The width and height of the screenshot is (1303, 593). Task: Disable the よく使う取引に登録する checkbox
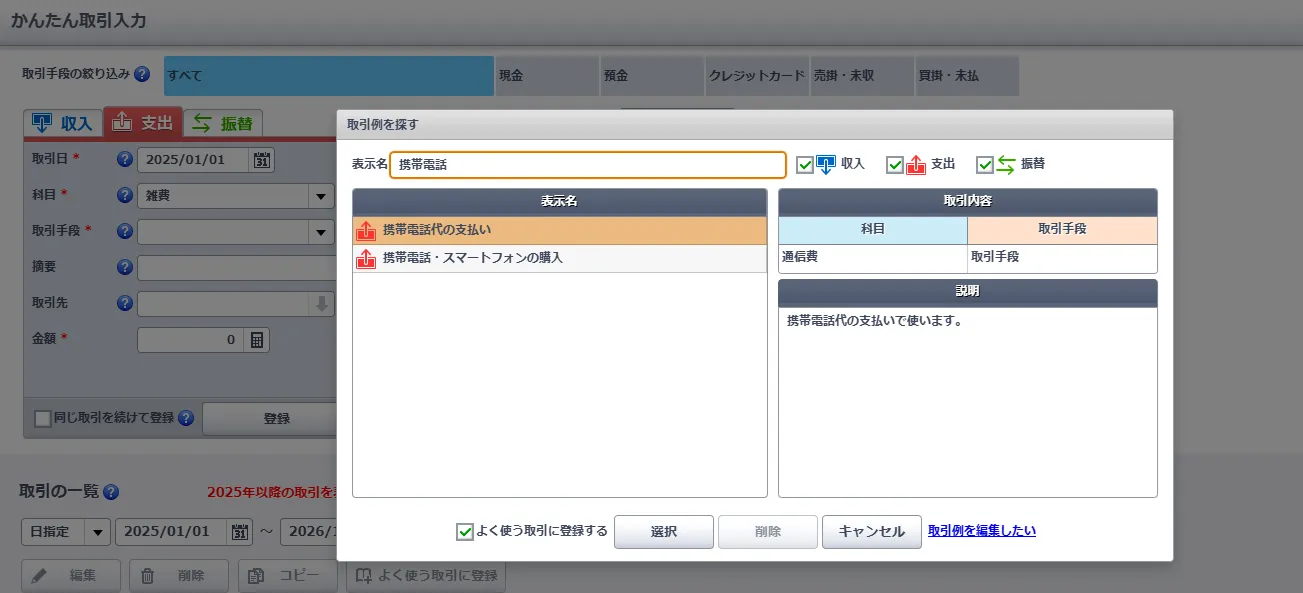463,531
